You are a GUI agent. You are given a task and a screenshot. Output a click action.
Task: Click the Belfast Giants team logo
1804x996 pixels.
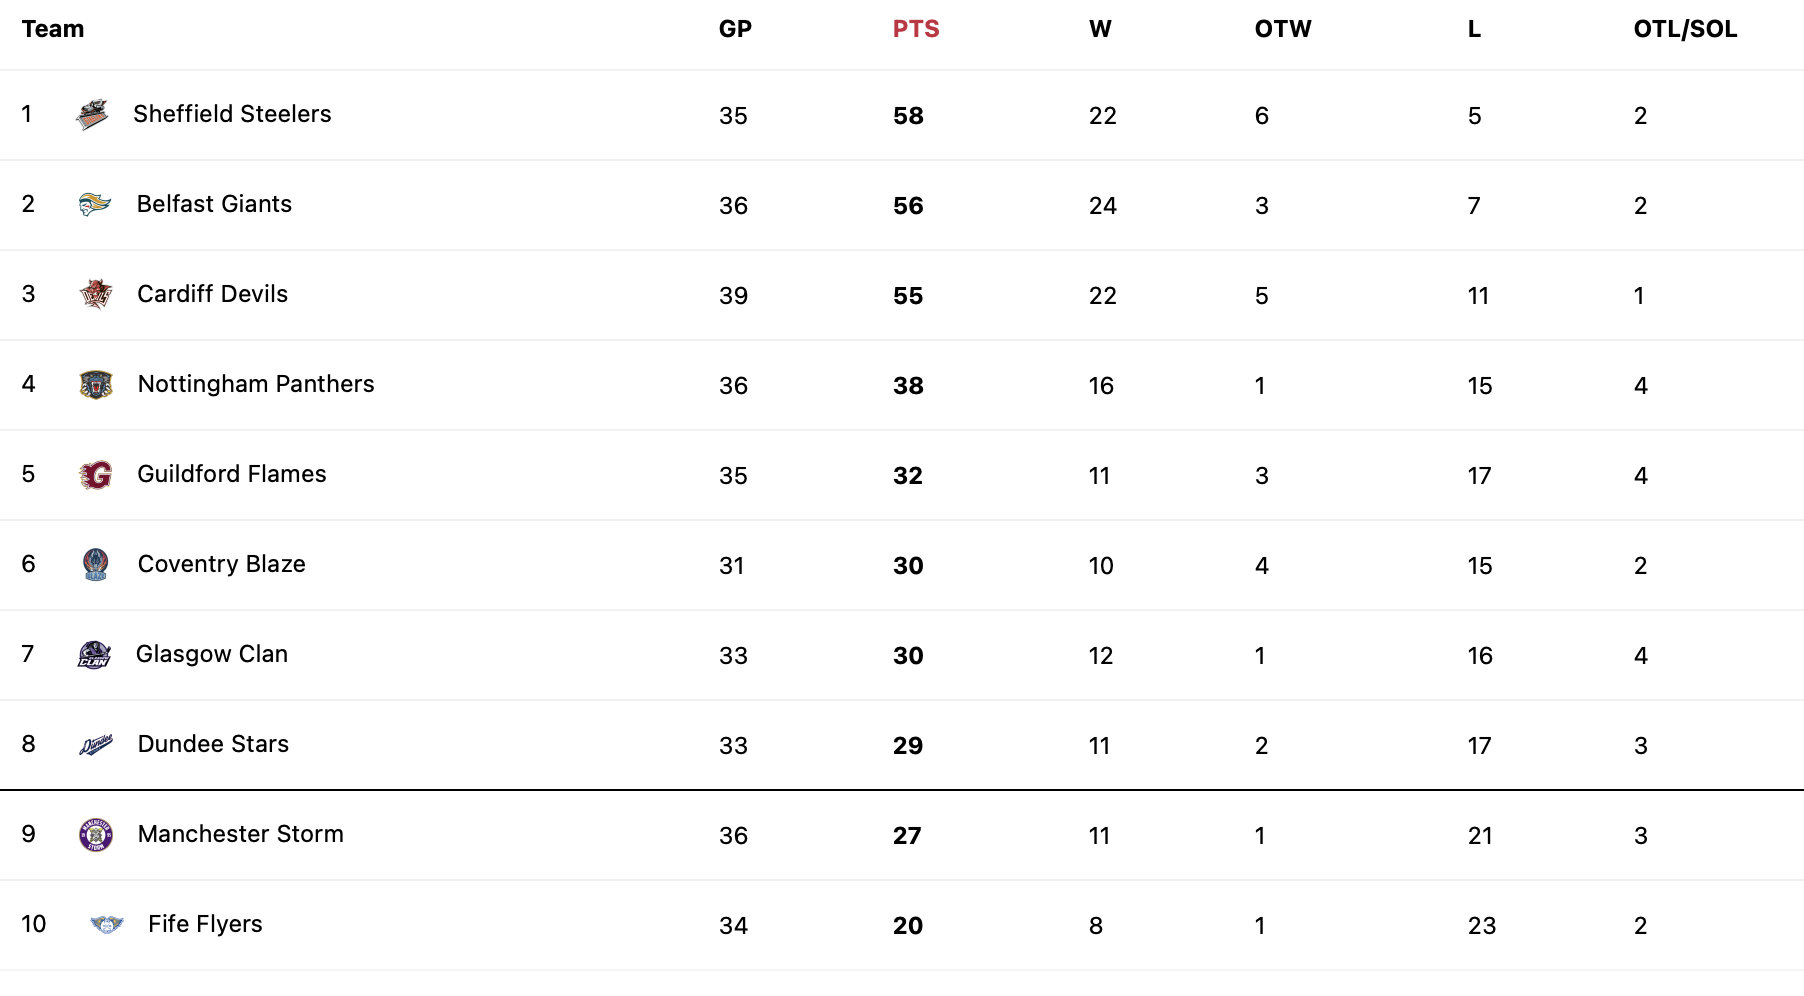click(x=95, y=205)
